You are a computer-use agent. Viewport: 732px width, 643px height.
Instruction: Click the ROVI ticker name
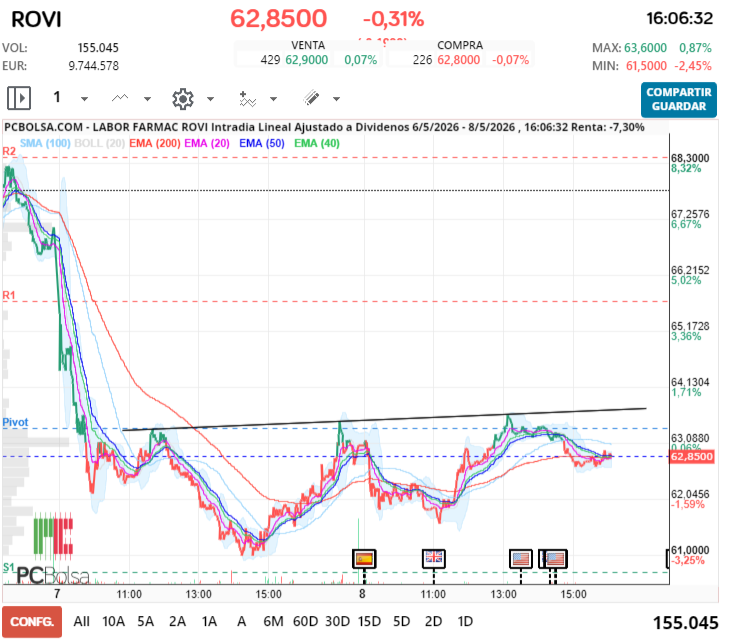(36, 20)
